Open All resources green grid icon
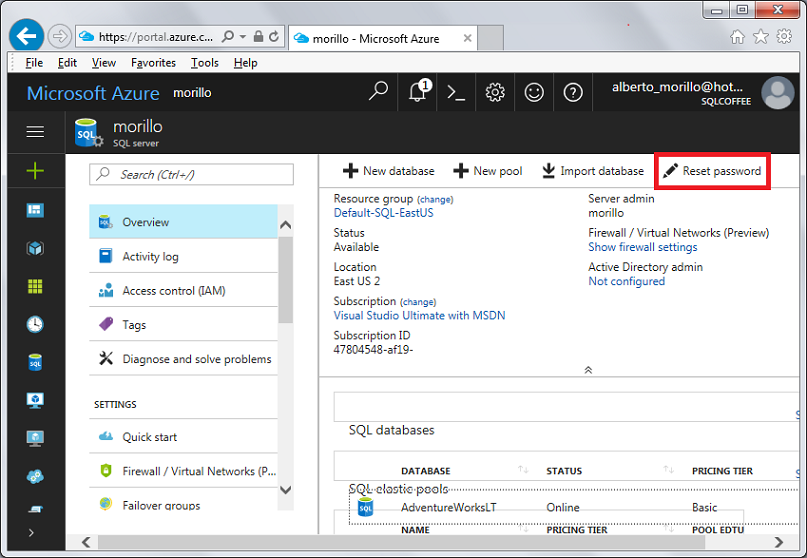 pyautogui.click(x=35, y=286)
